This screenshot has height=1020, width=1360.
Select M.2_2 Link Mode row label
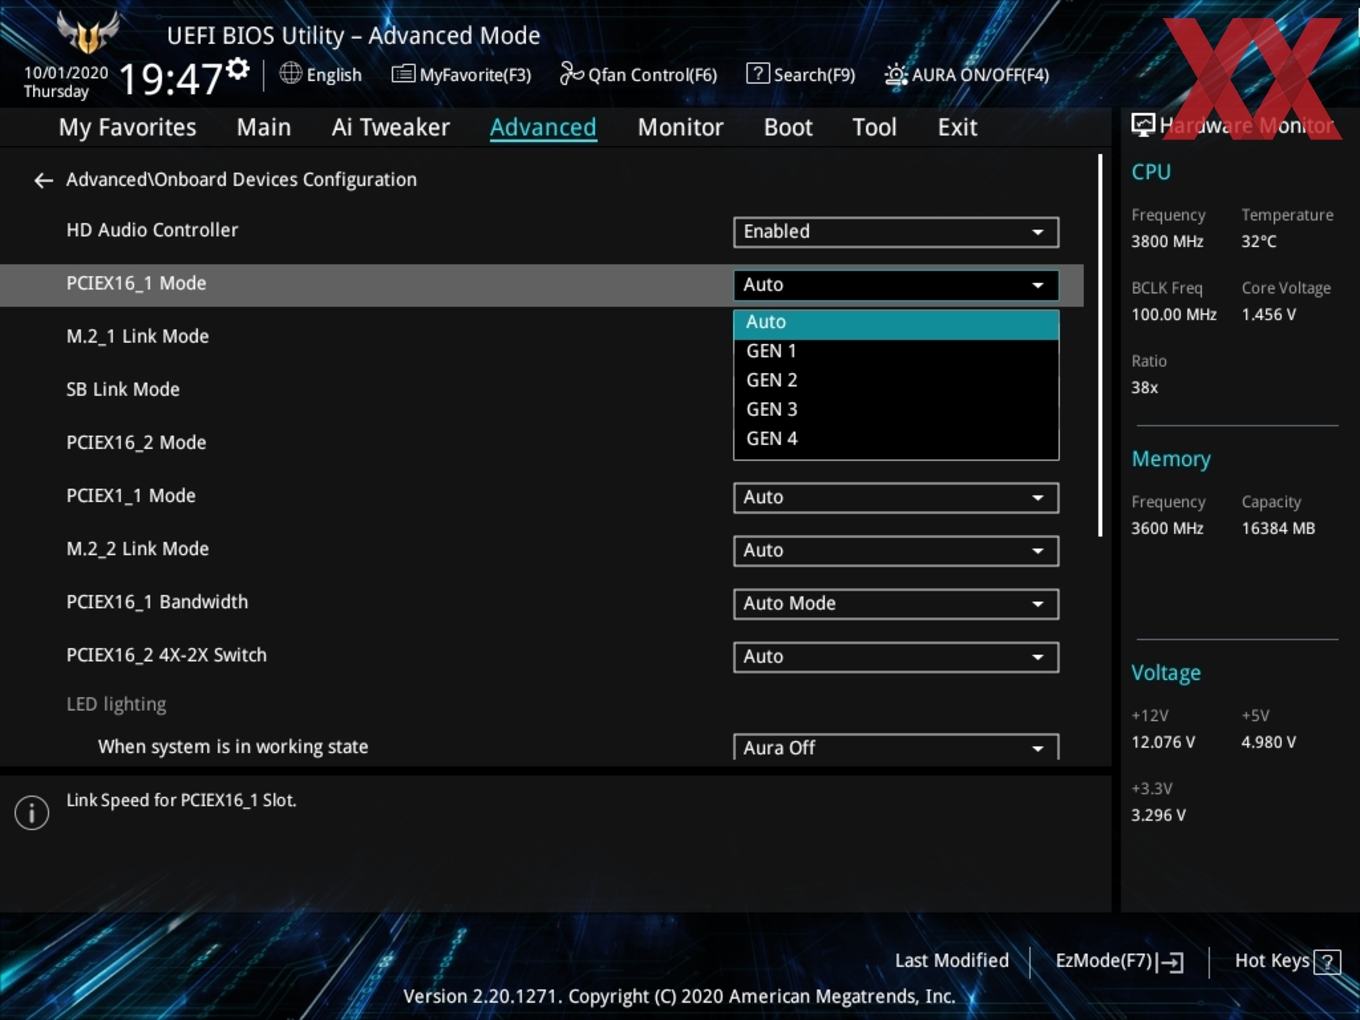tap(137, 549)
